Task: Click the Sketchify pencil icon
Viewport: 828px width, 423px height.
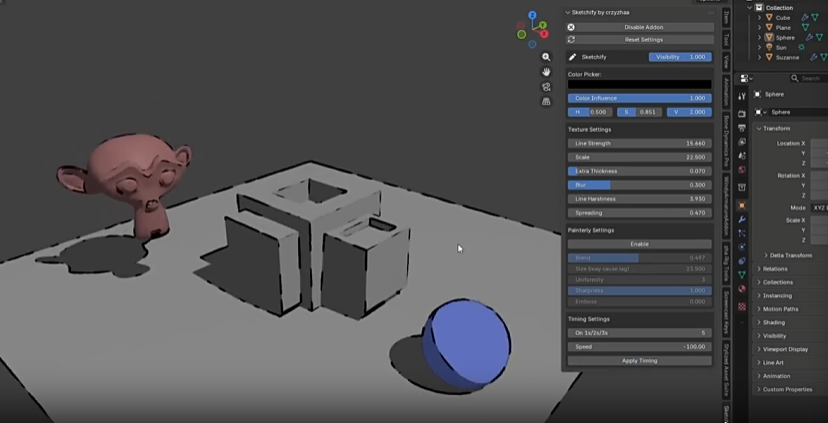Action: pyautogui.click(x=573, y=57)
